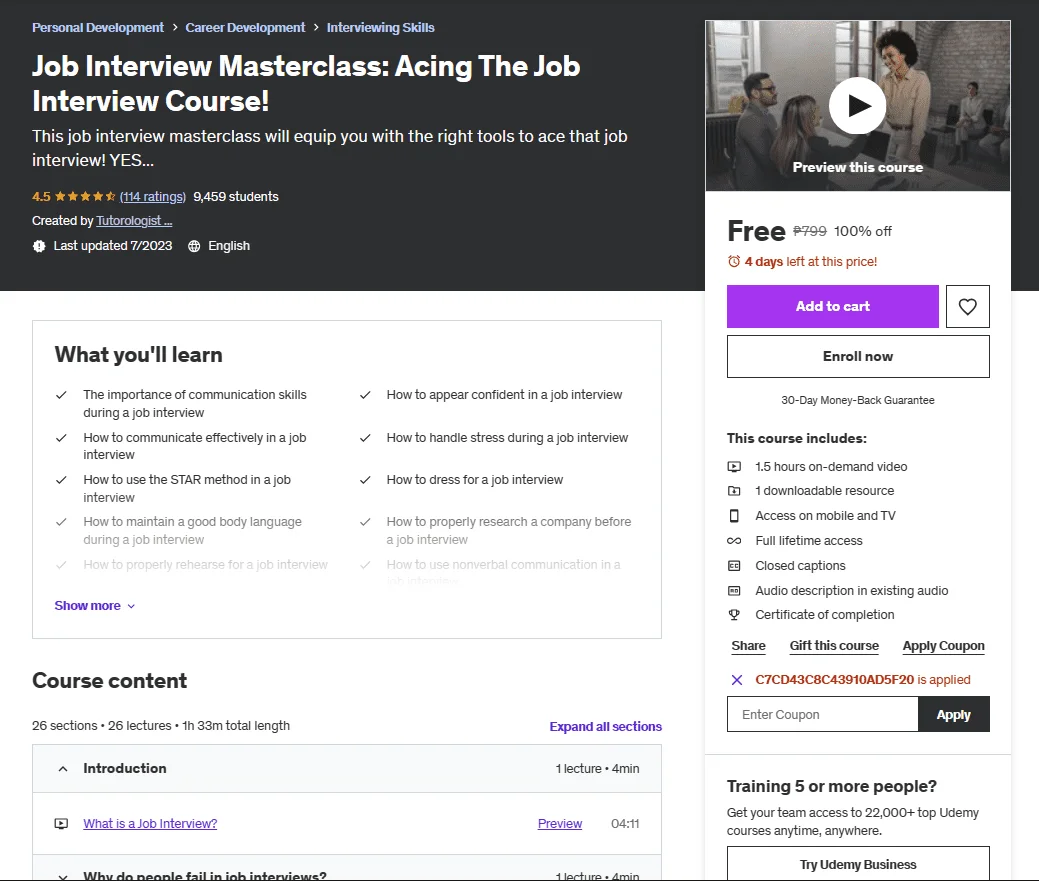Collapse the Introduction section
The image size is (1039, 881).
click(347, 769)
